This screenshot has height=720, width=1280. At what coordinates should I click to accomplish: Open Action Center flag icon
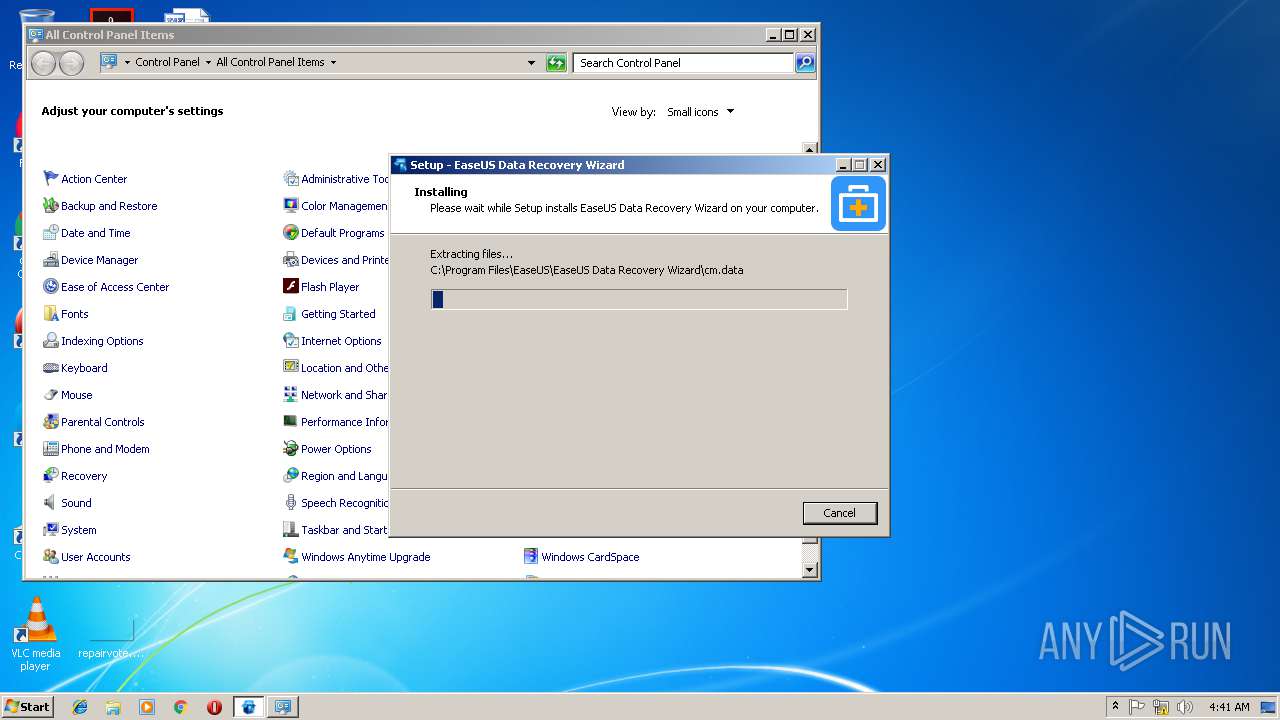tap(51, 178)
